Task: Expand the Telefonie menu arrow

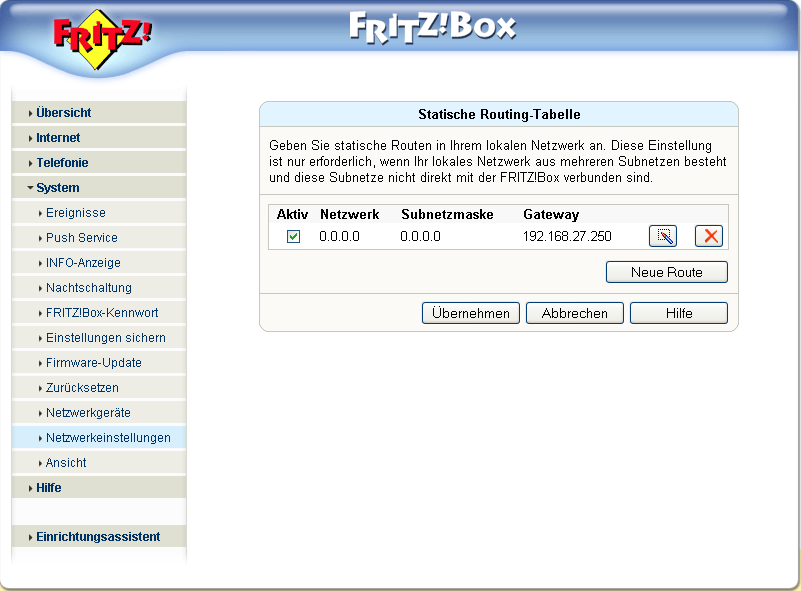Action: [31, 163]
